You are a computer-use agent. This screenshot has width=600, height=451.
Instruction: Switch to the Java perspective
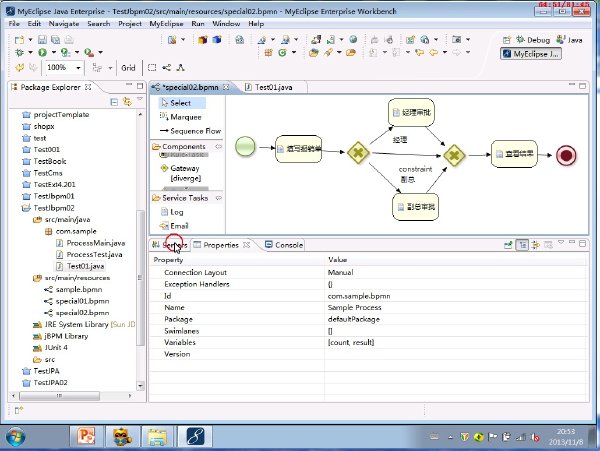click(x=569, y=40)
